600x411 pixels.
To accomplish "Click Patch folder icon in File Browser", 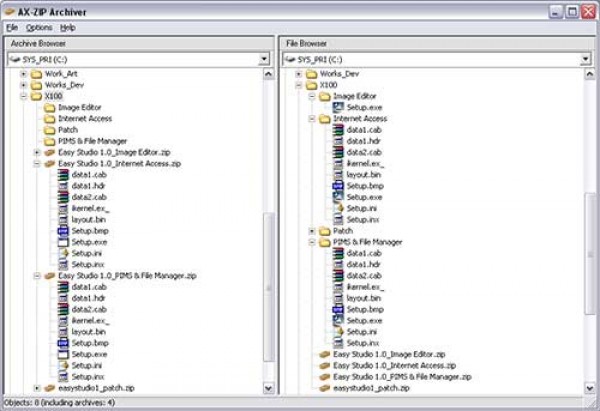I will point(324,231).
